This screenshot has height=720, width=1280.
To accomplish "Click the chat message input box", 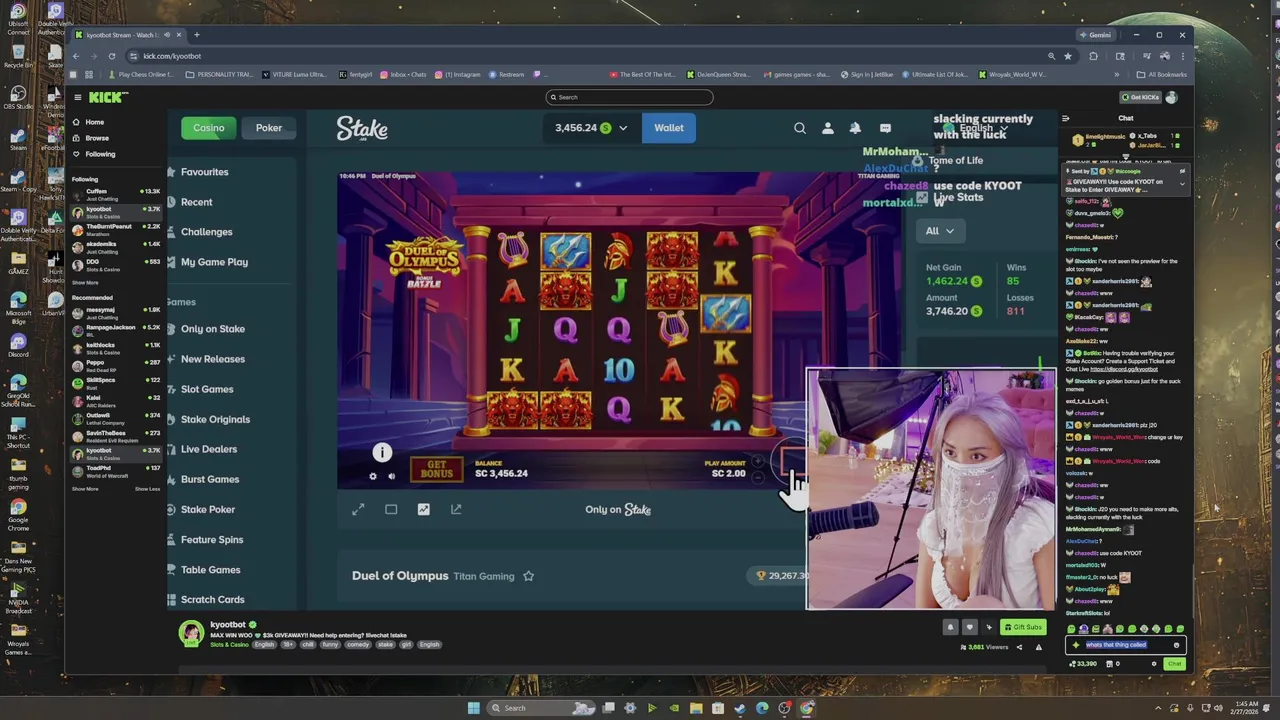I will click(1125, 645).
